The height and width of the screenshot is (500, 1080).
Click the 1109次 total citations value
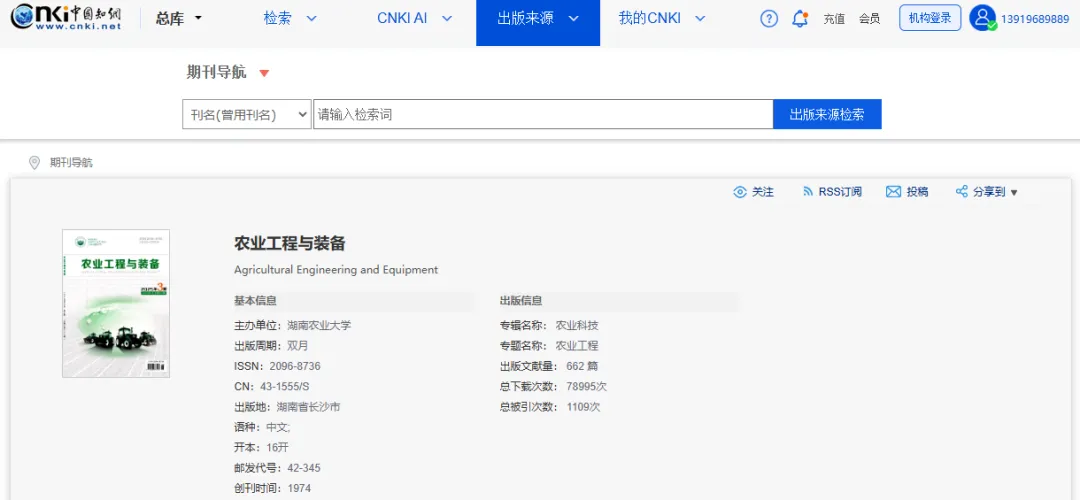[x=583, y=407]
